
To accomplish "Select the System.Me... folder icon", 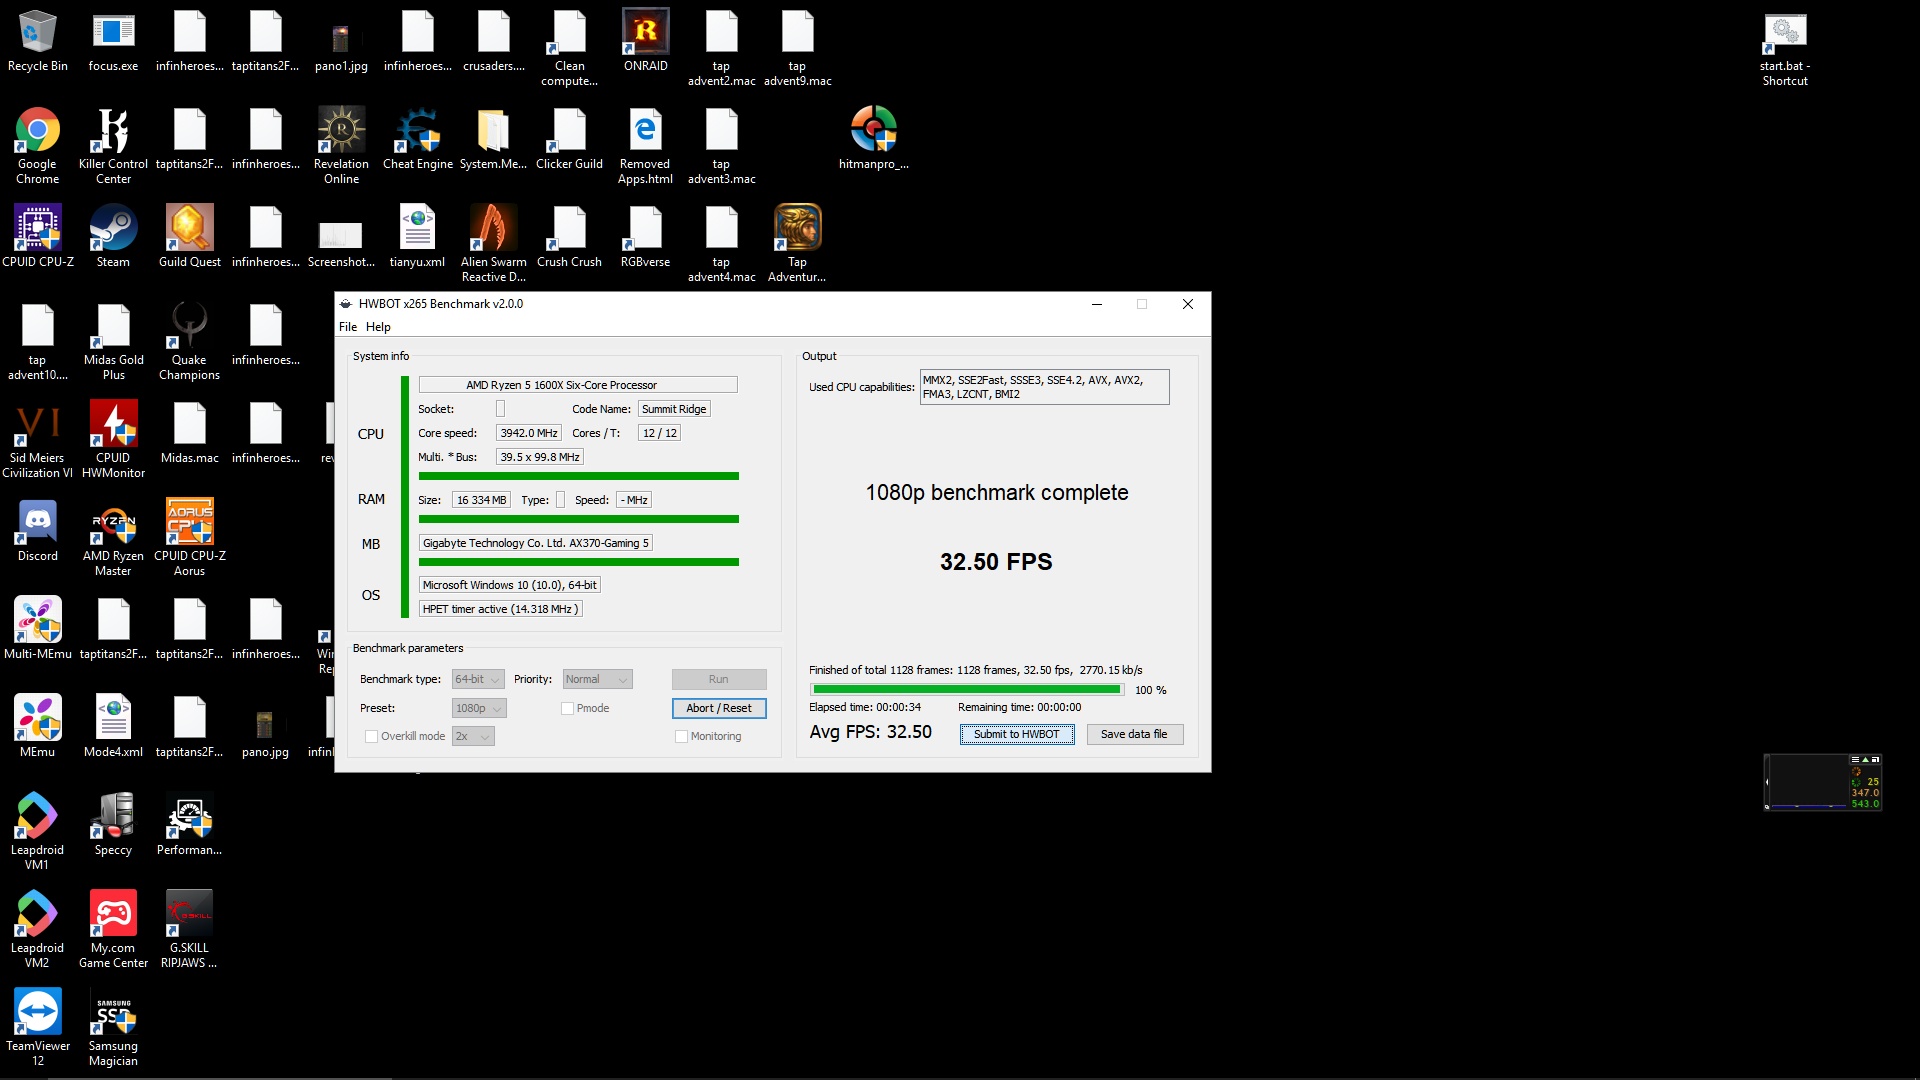I will pyautogui.click(x=493, y=138).
